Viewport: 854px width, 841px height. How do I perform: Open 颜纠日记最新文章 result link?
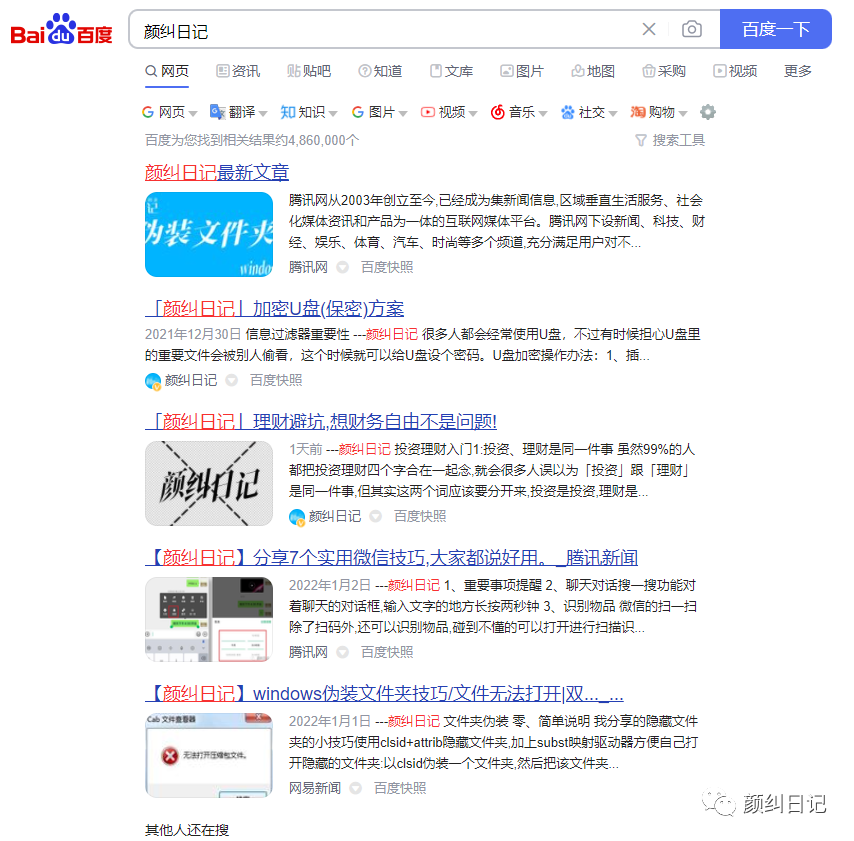click(217, 173)
